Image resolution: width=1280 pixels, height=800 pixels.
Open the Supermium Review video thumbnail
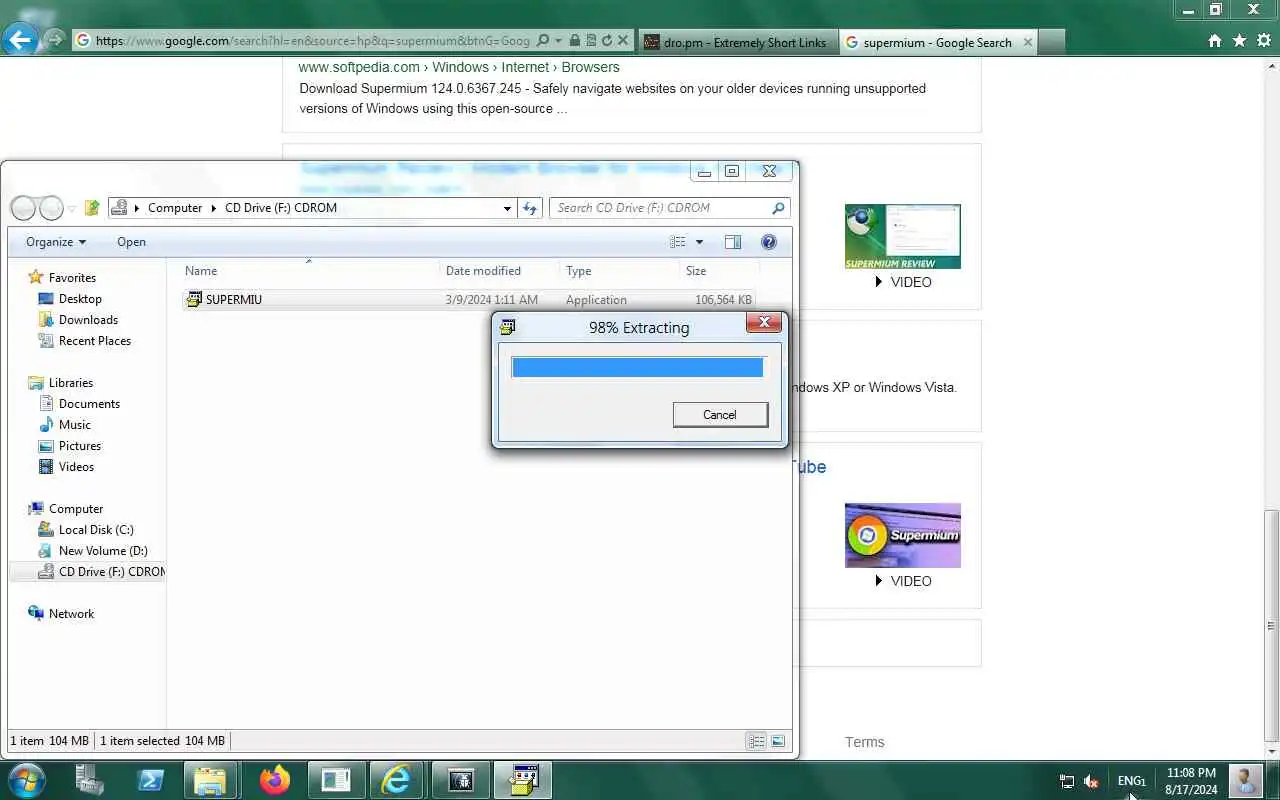[903, 236]
